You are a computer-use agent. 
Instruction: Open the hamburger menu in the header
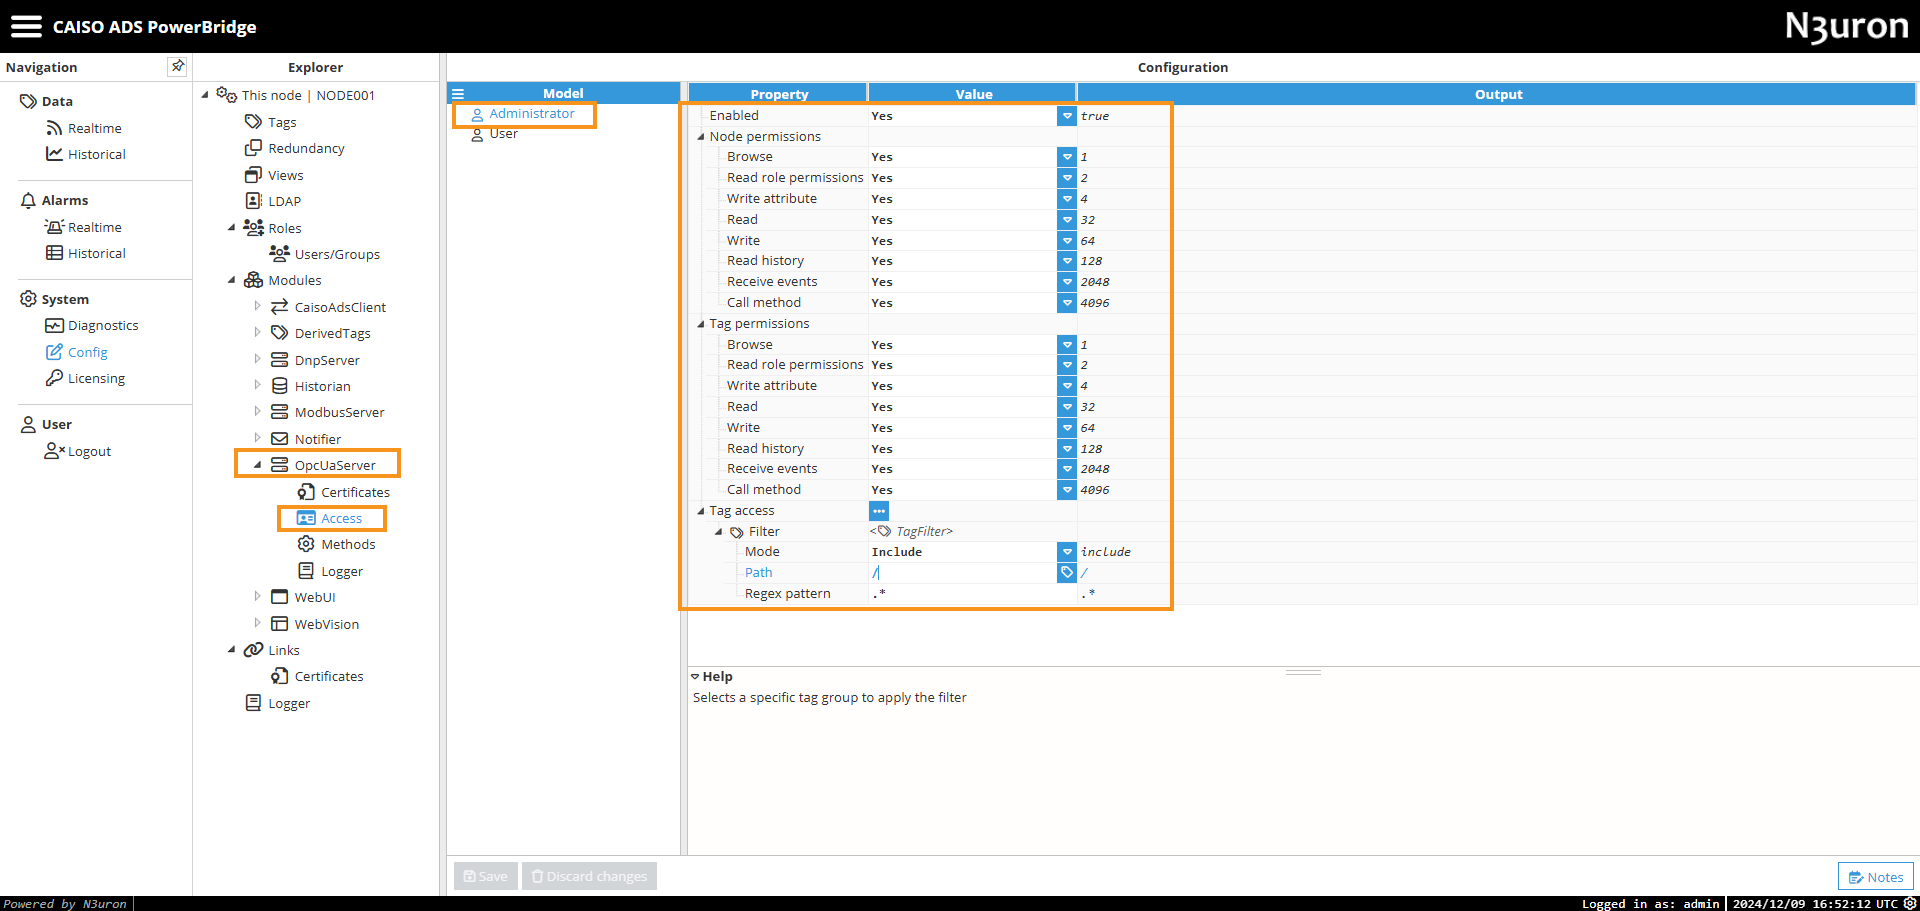click(x=26, y=26)
